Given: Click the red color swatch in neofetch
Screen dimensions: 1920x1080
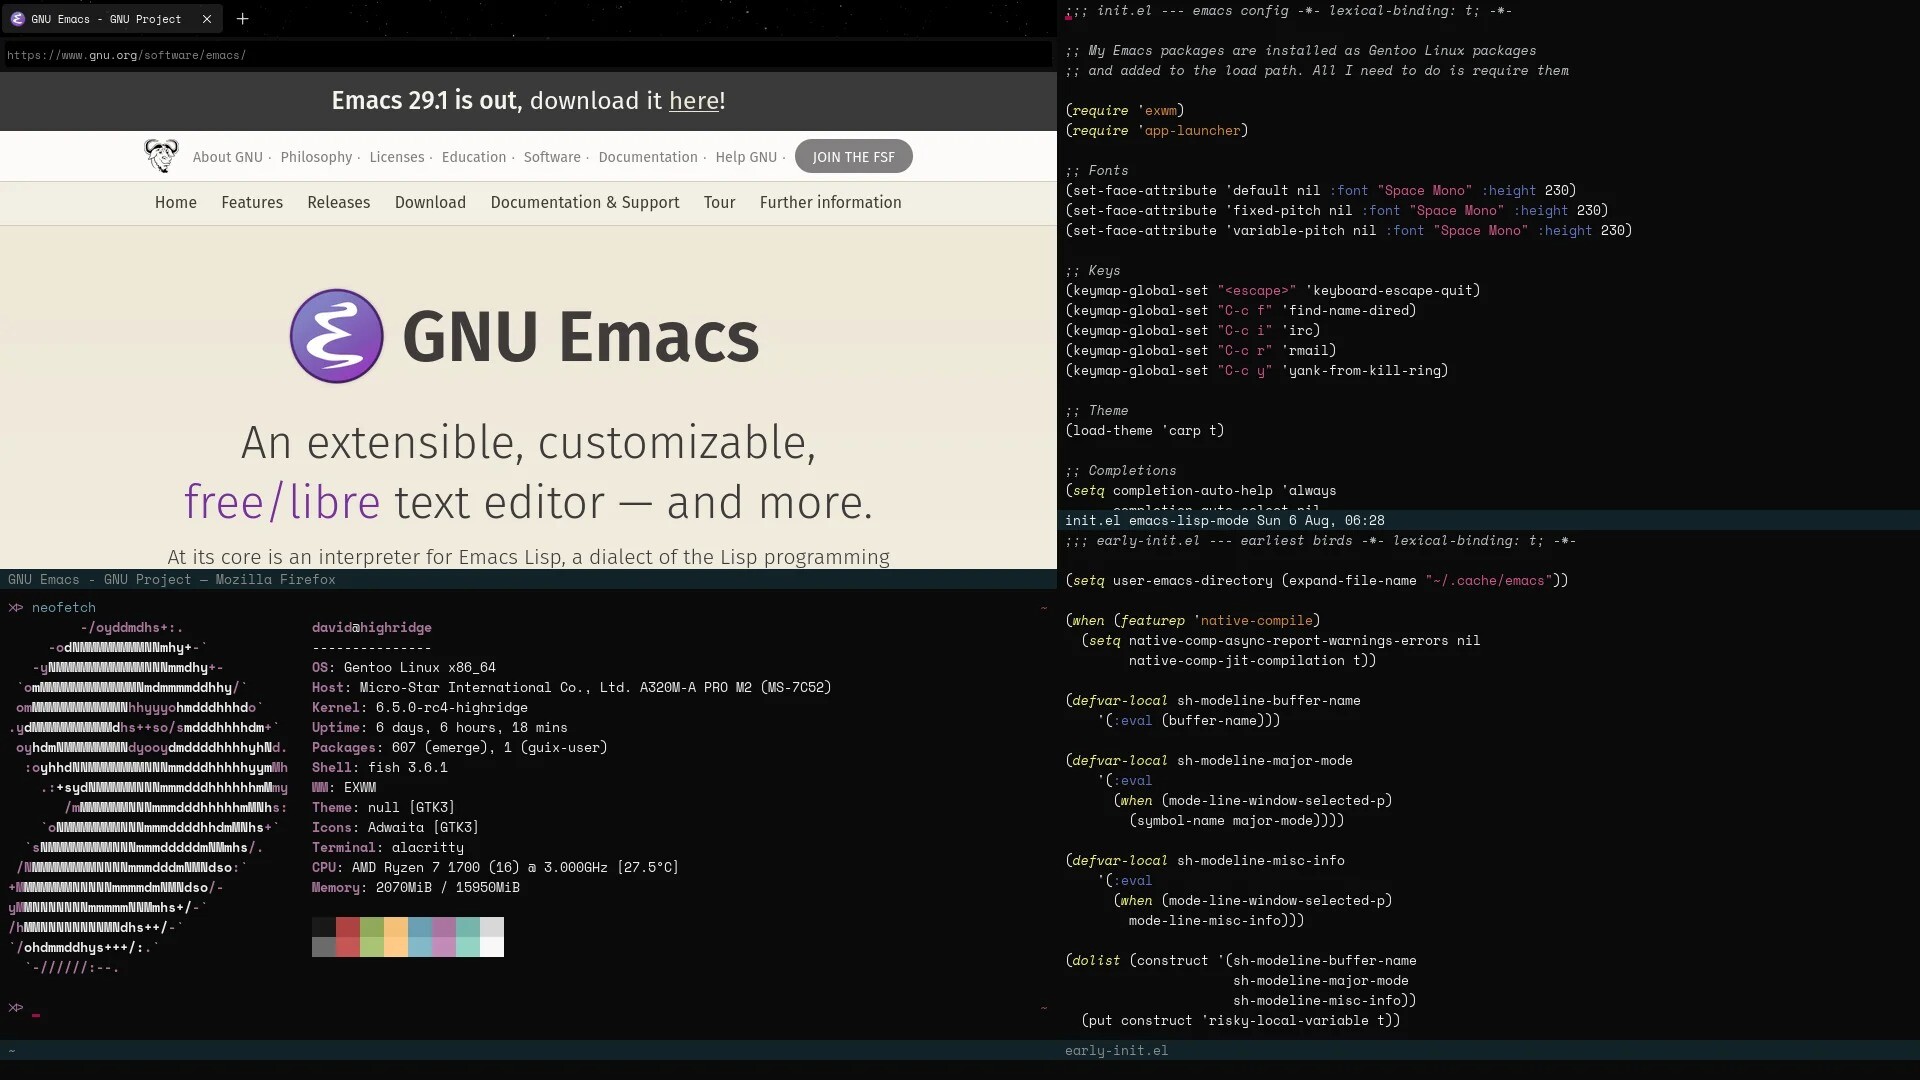Looking at the screenshot, I should [347, 927].
